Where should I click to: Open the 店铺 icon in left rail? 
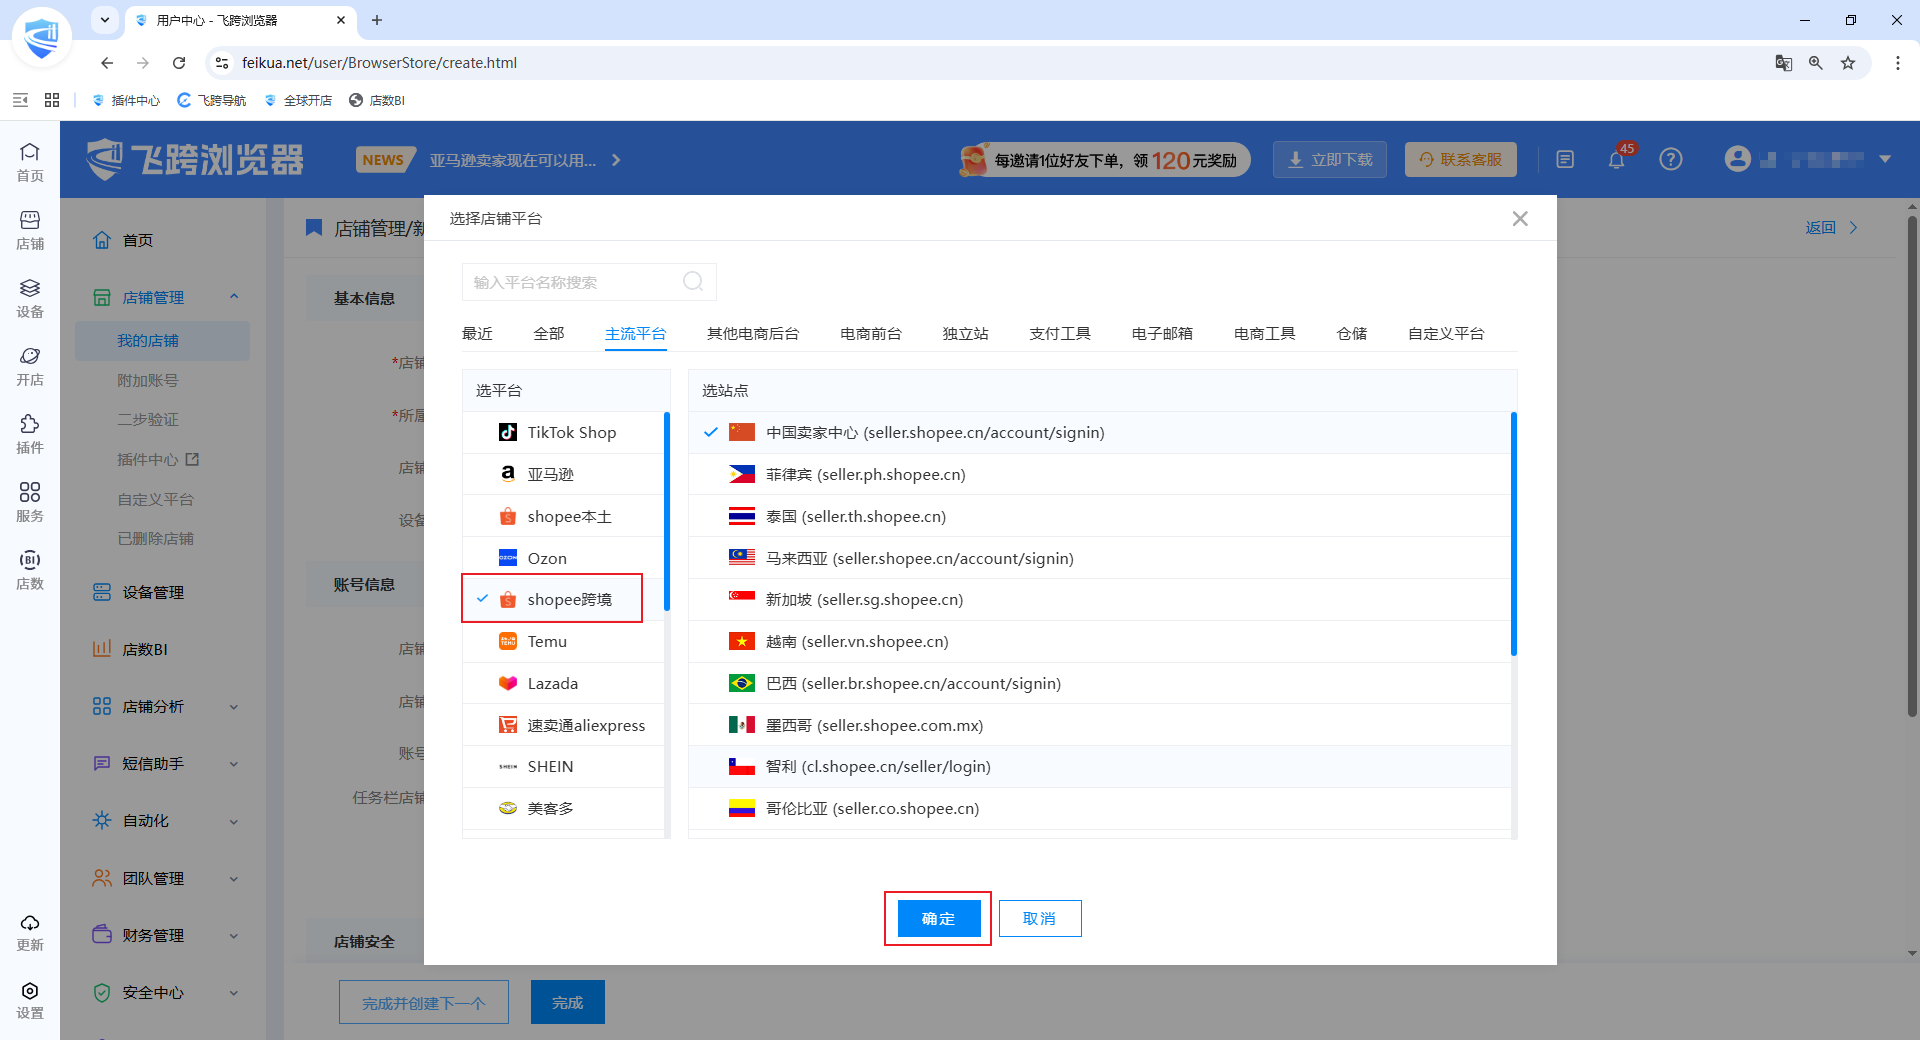[30, 229]
